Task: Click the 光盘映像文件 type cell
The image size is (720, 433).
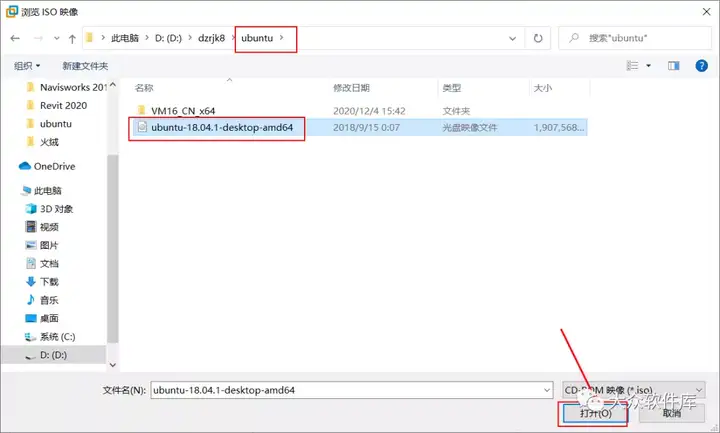Action: (469, 128)
